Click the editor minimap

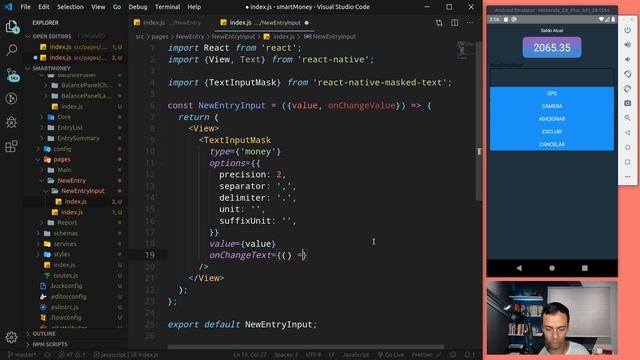pos(466,50)
